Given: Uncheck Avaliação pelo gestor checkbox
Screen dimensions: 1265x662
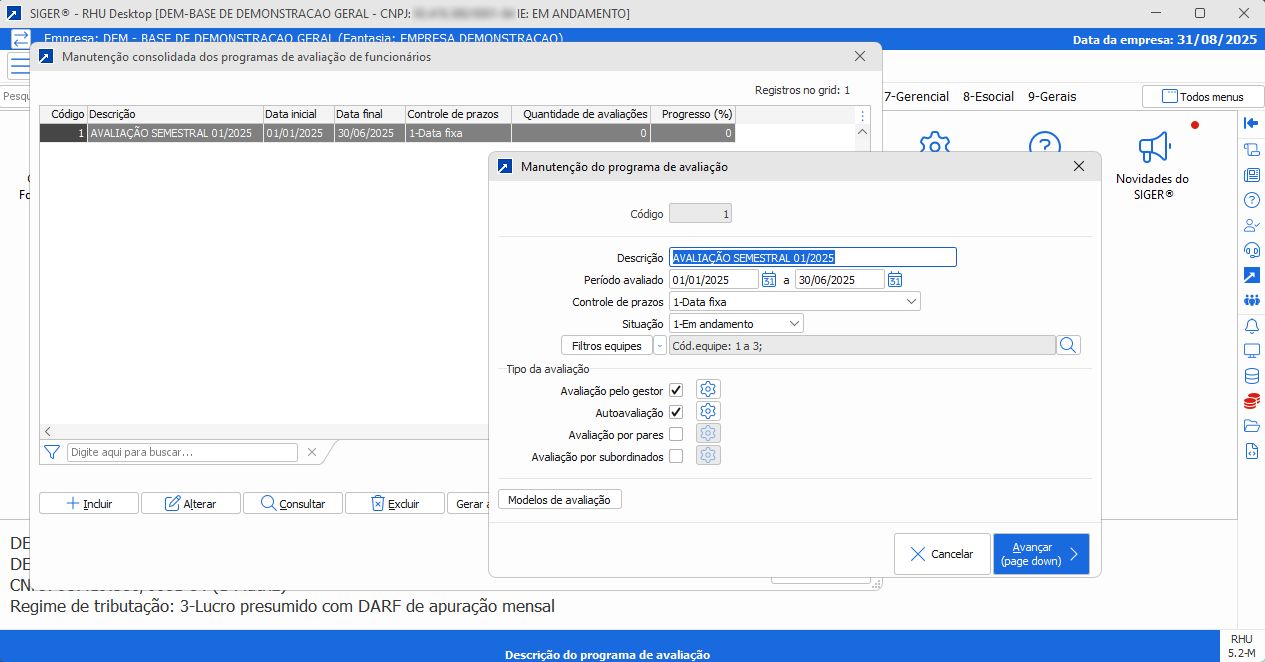Looking at the screenshot, I should [676, 390].
